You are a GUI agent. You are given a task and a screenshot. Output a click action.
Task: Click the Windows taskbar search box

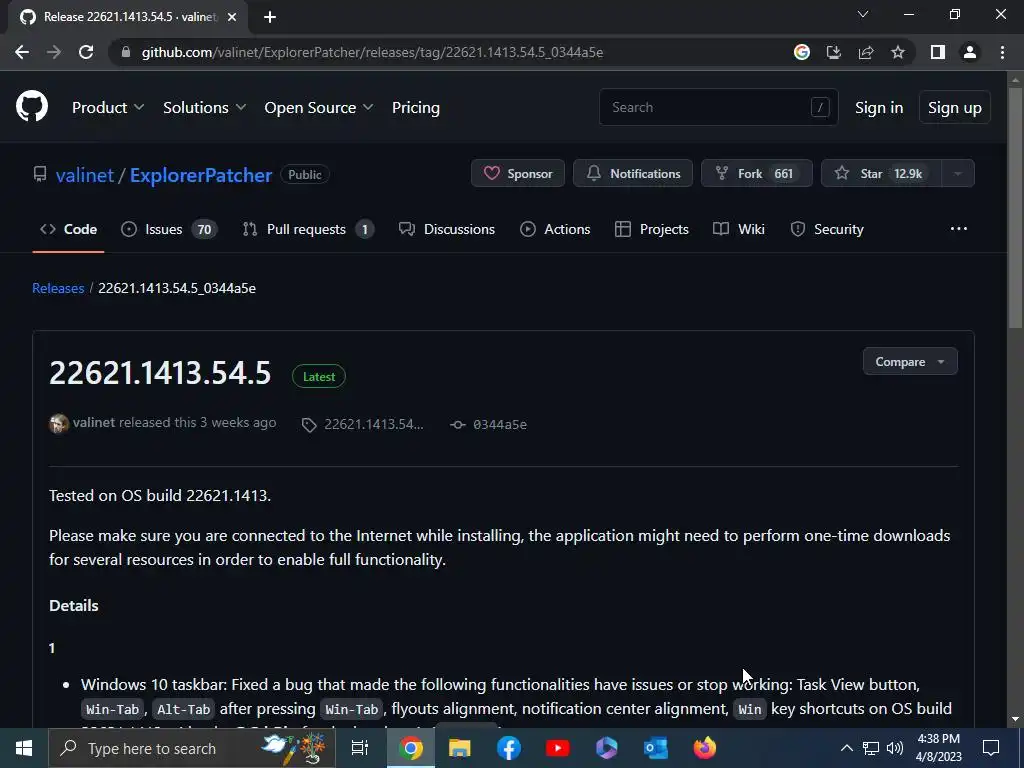[192, 748]
